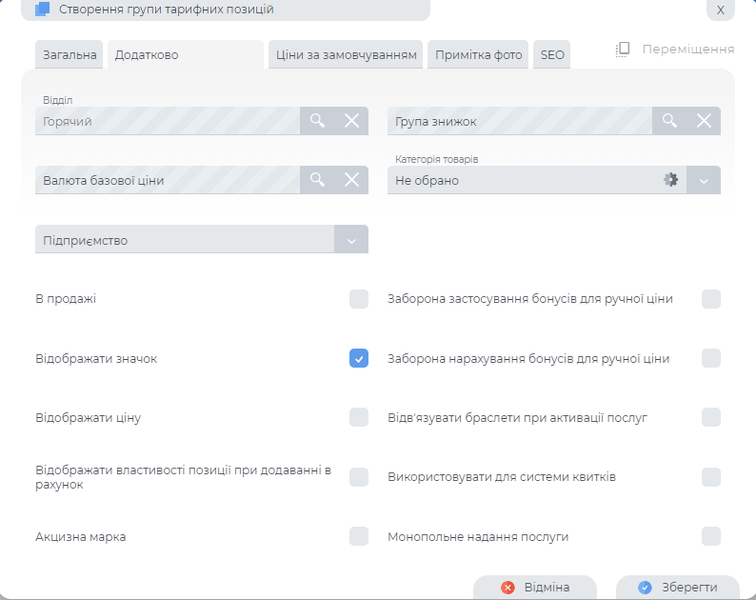756x600 pixels.
Task: Expand the Підприємство dropdown
Action: [351, 240]
